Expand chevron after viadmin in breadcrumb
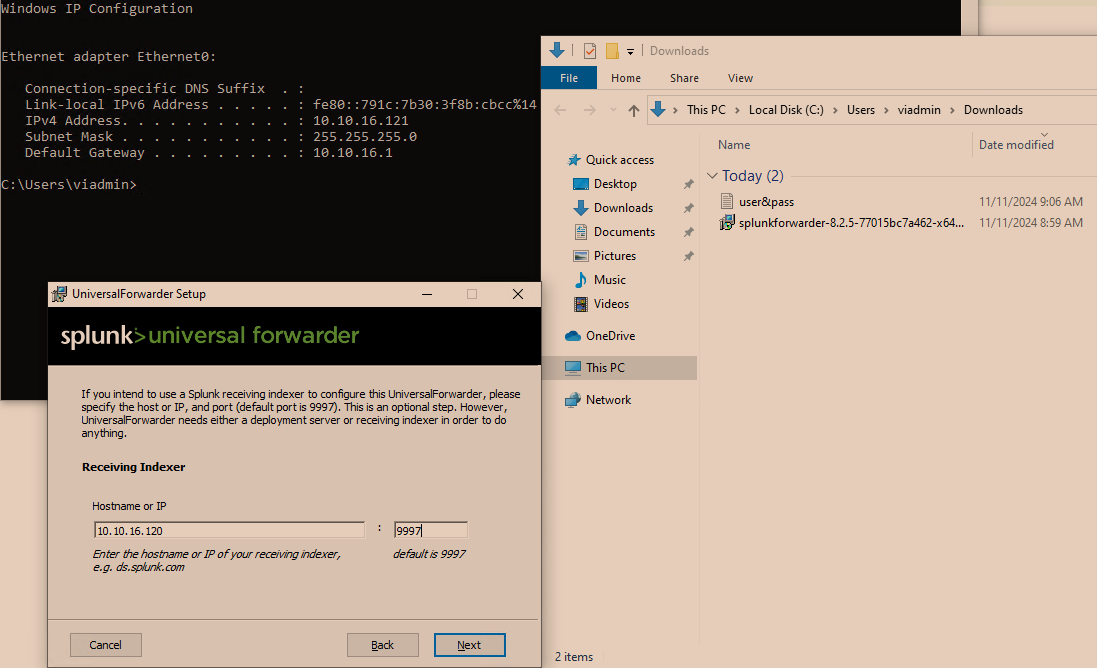Image resolution: width=1097 pixels, height=668 pixels. [x=952, y=111]
